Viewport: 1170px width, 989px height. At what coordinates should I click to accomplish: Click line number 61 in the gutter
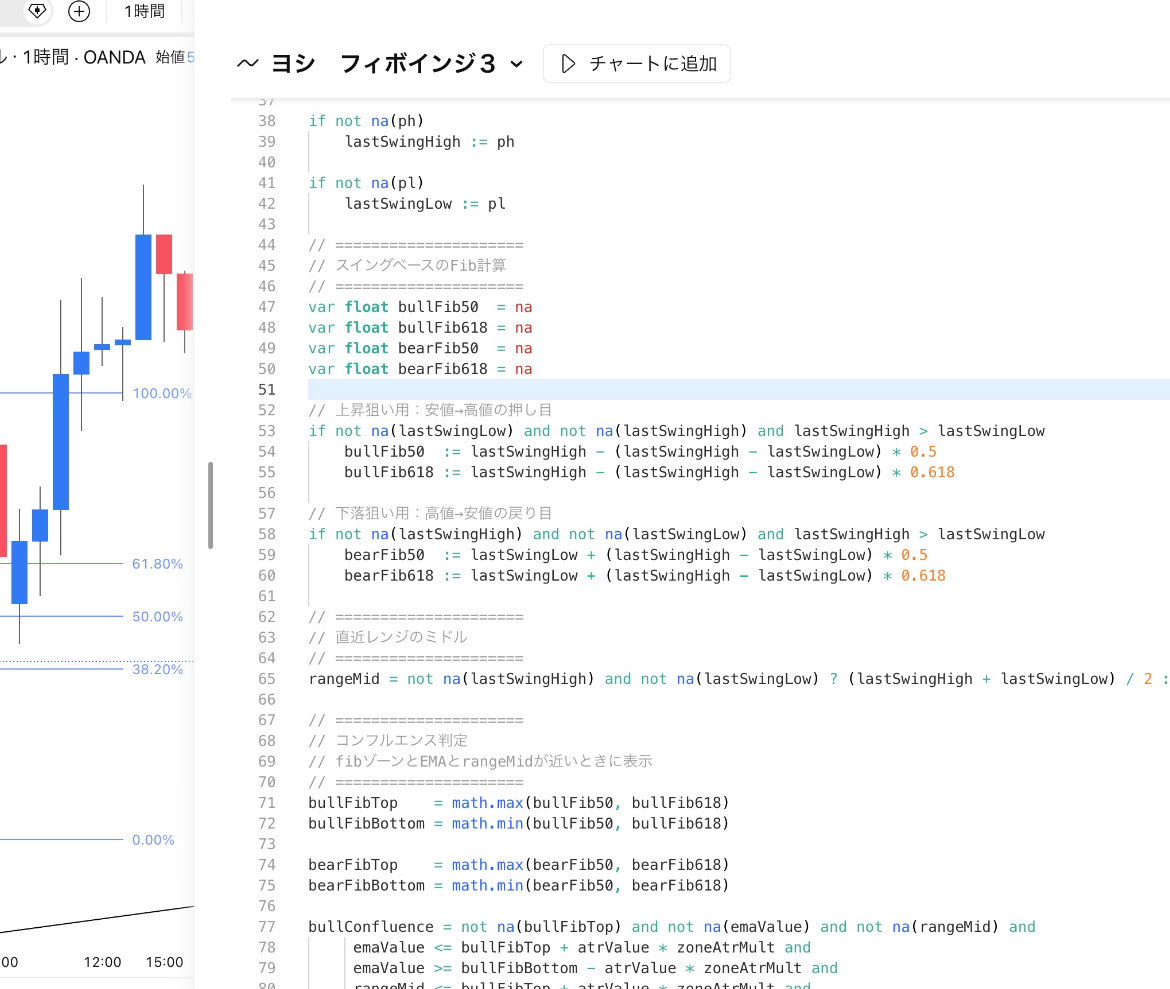[267, 596]
